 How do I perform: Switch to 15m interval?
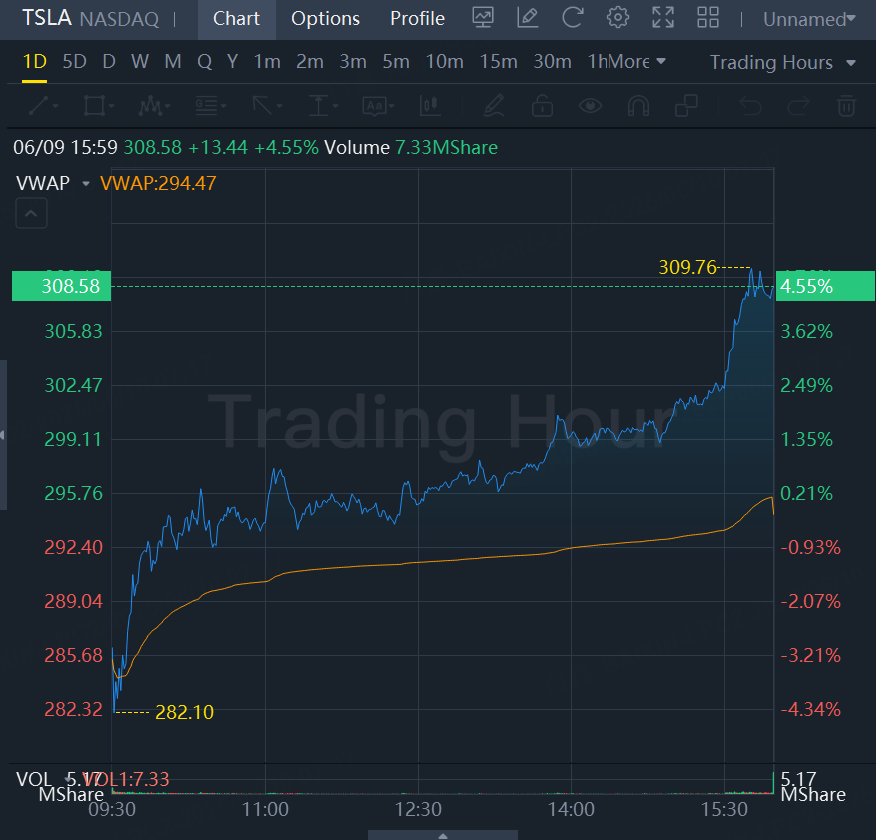(x=498, y=62)
